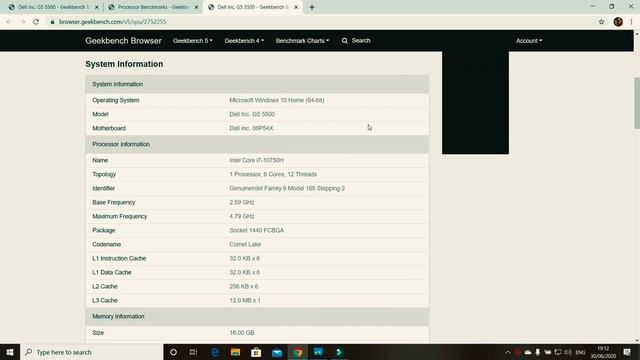This screenshot has height=360, width=640.
Task: Click the Processor Information section header
Action: point(257,144)
